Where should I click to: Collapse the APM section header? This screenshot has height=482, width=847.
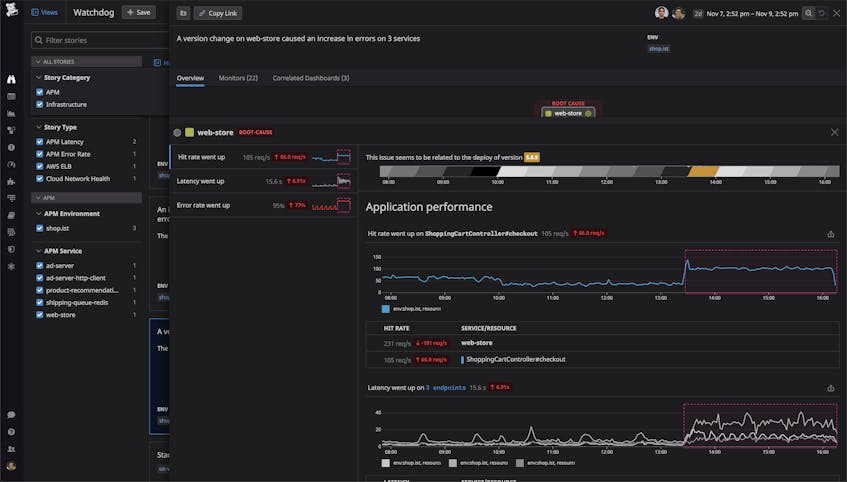[86, 198]
